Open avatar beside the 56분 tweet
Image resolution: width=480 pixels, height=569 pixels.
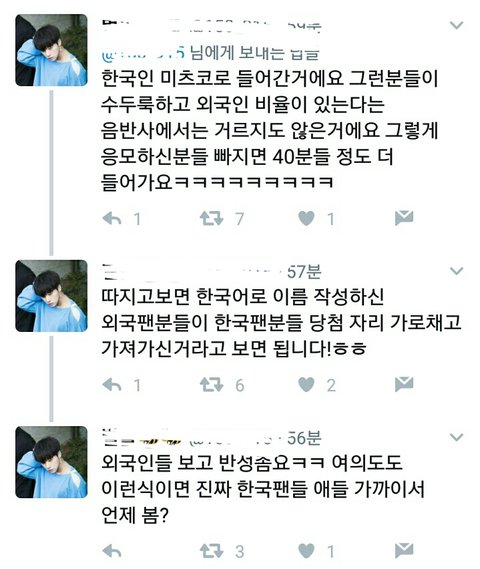51,462
